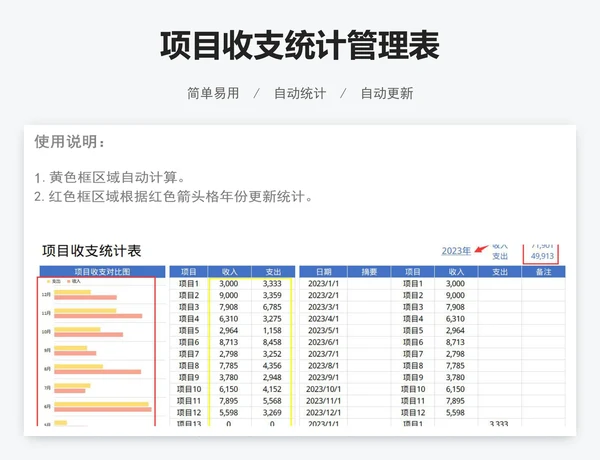Click the pink 收入 bar for 6月
This screenshot has width=600, height=460.
coord(103,409)
